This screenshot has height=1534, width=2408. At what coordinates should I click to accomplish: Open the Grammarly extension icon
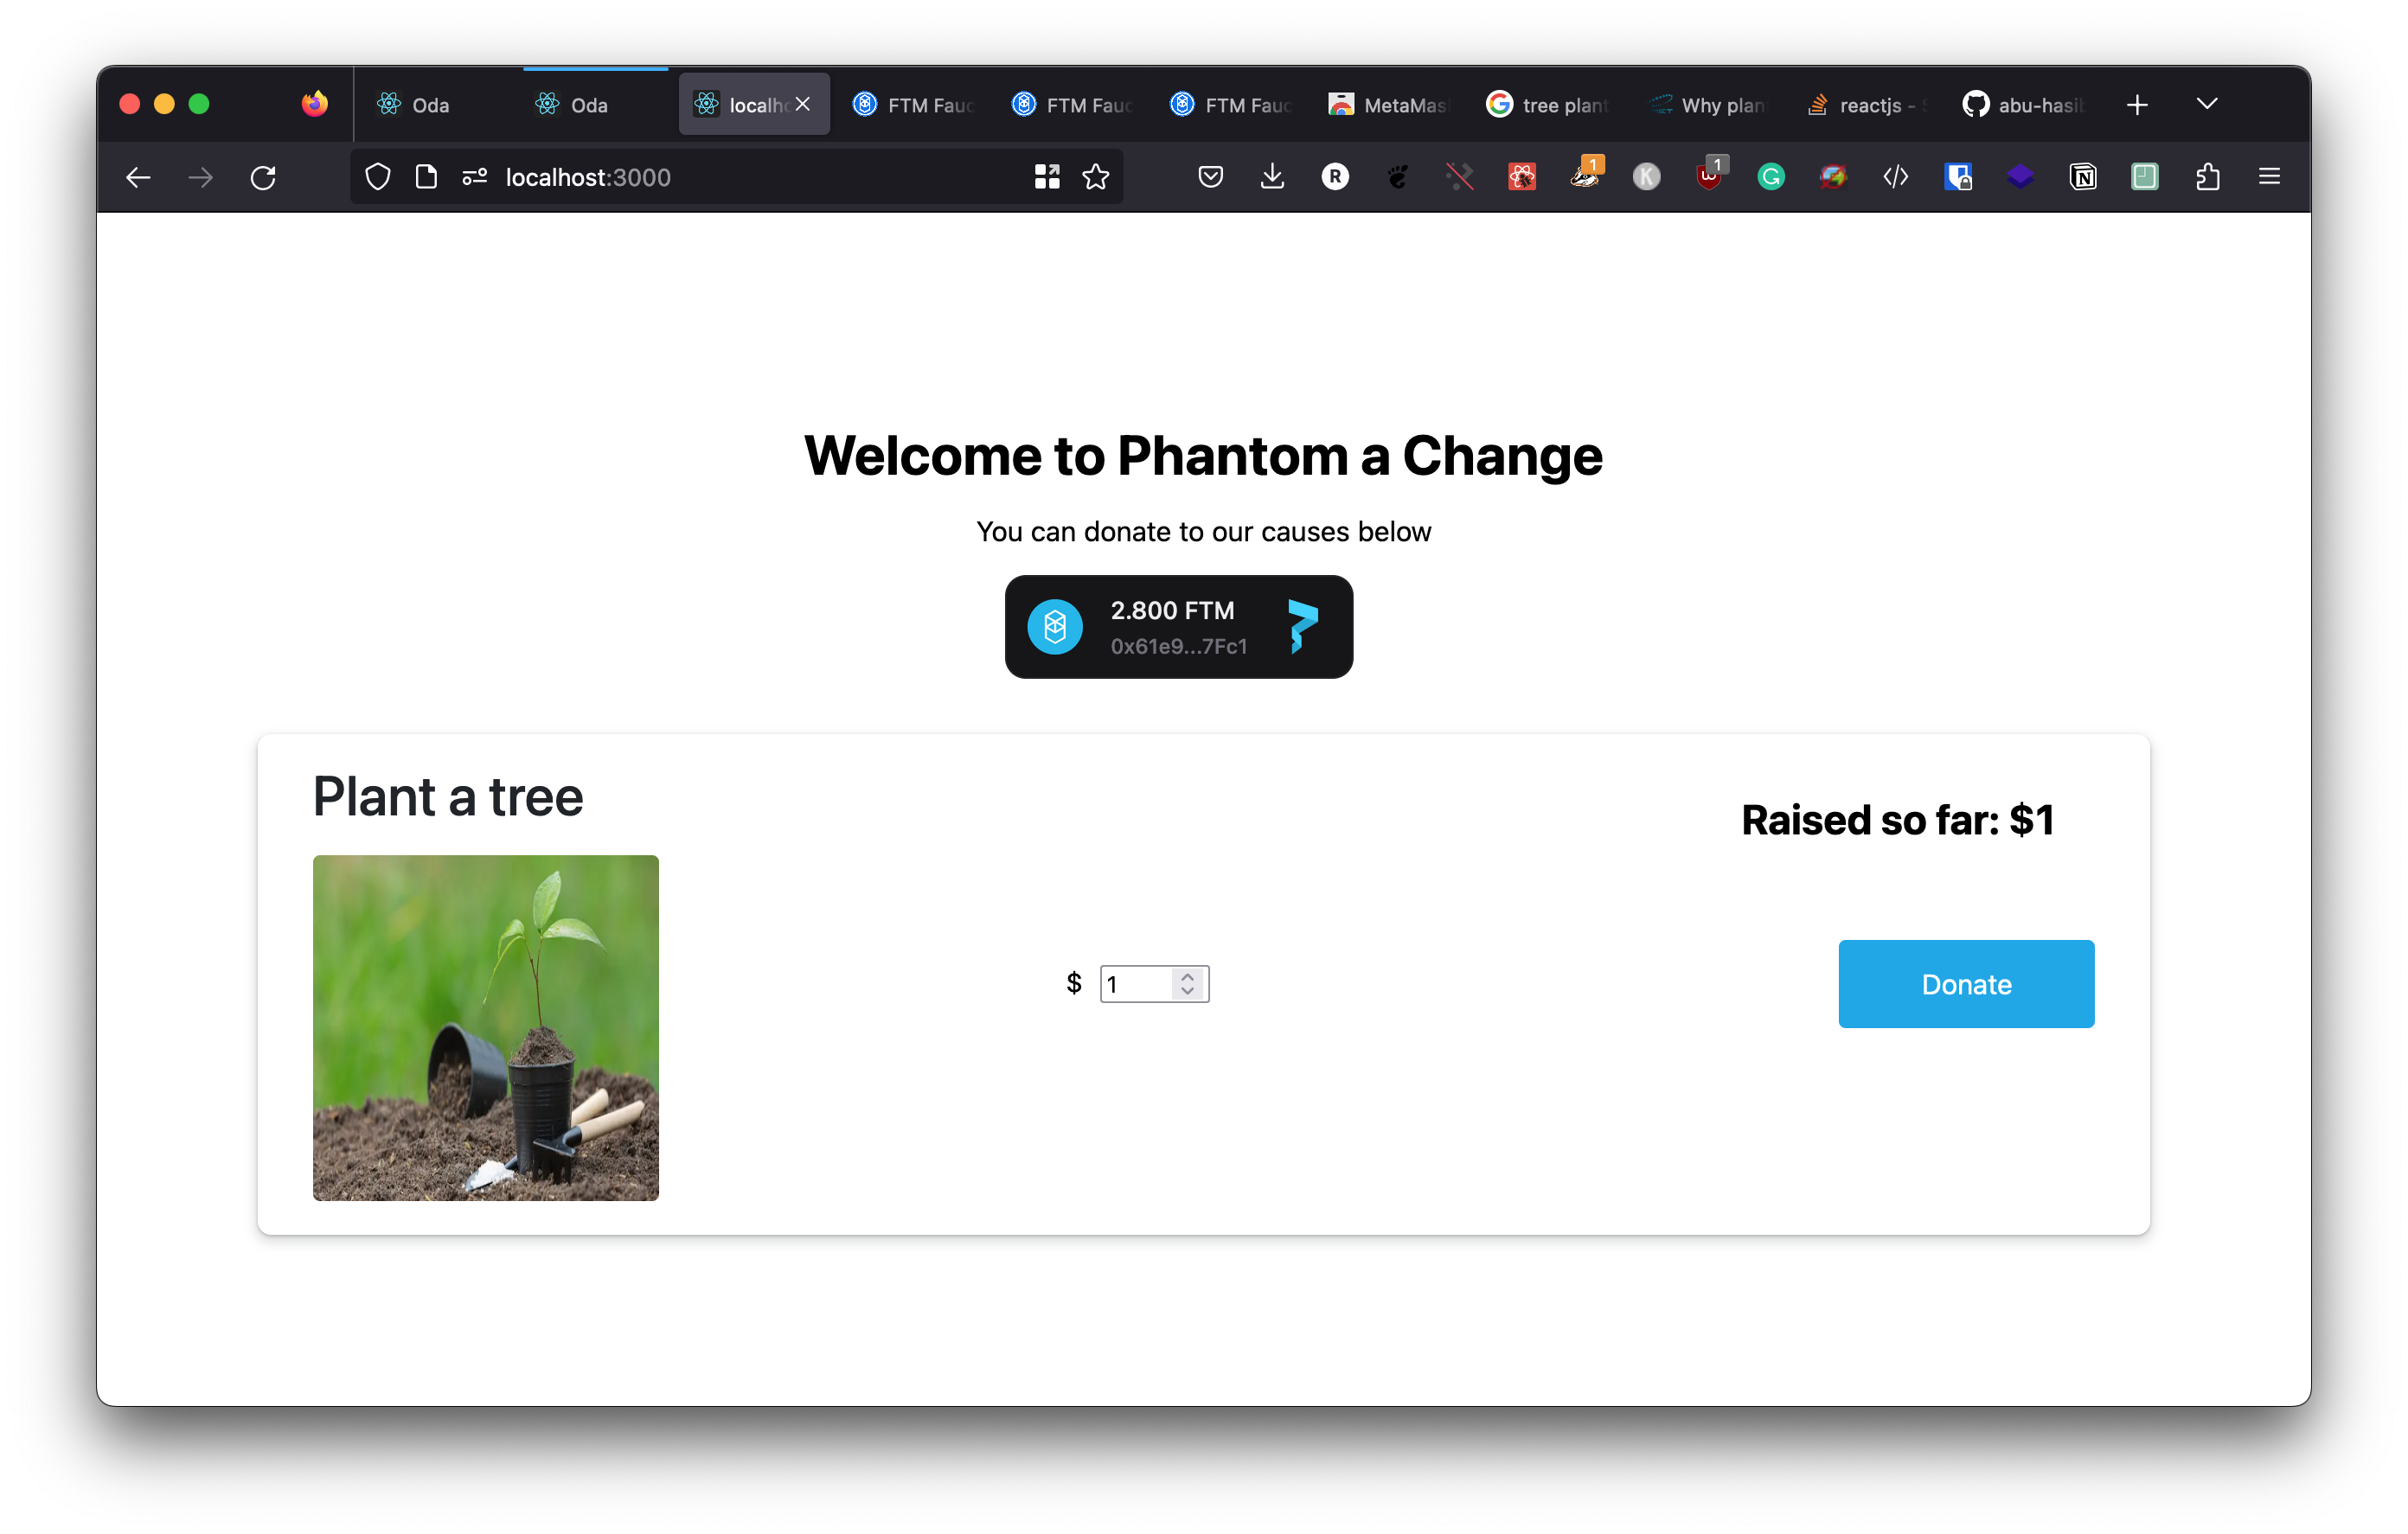1771,177
